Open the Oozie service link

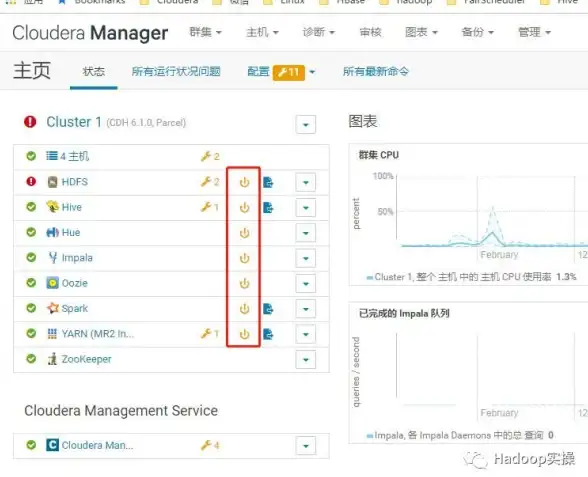point(75,283)
